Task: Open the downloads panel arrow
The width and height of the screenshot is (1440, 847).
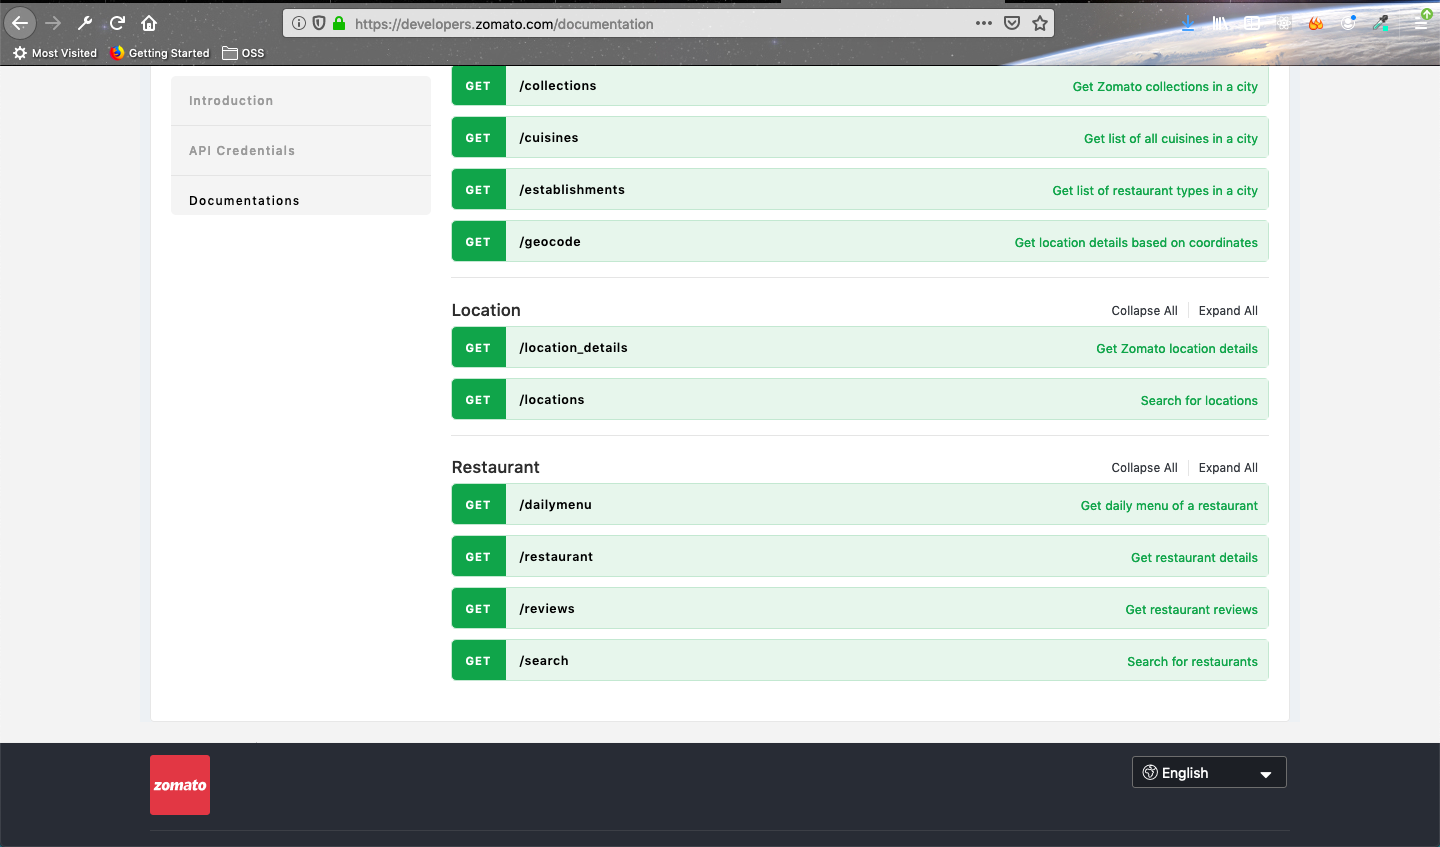Action: point(1188,23)
